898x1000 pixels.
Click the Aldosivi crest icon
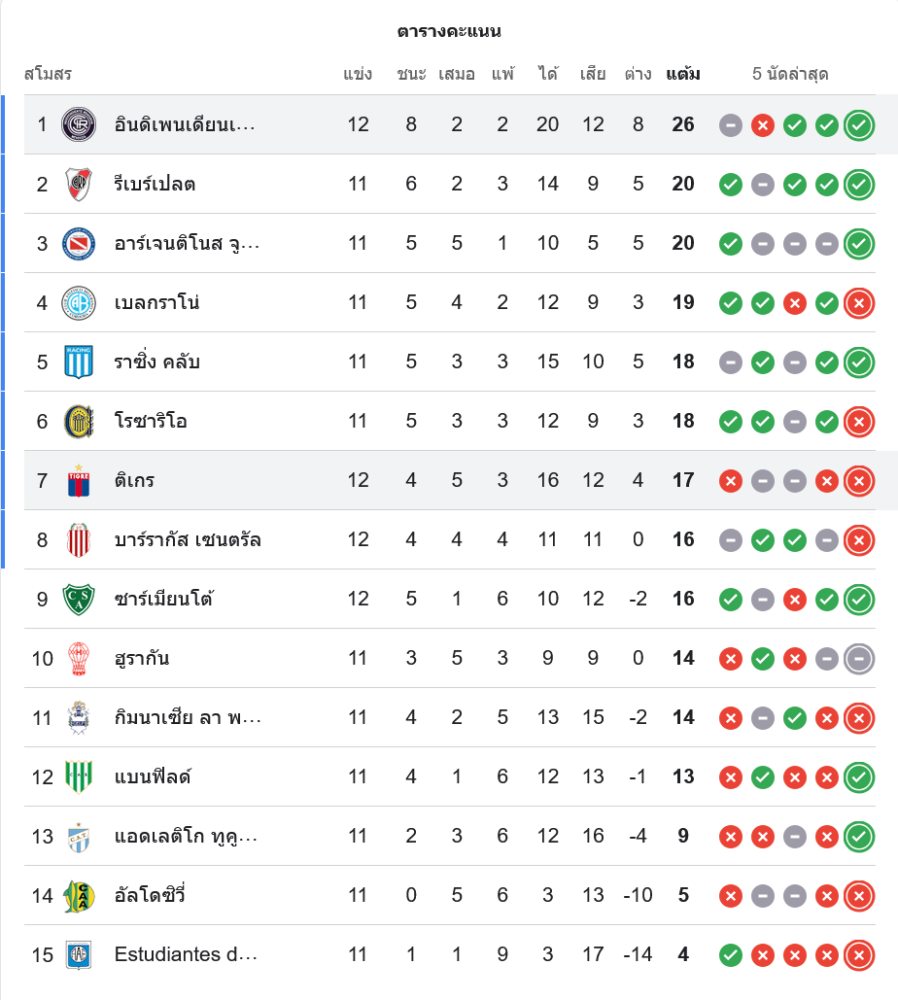click(78, 895)
